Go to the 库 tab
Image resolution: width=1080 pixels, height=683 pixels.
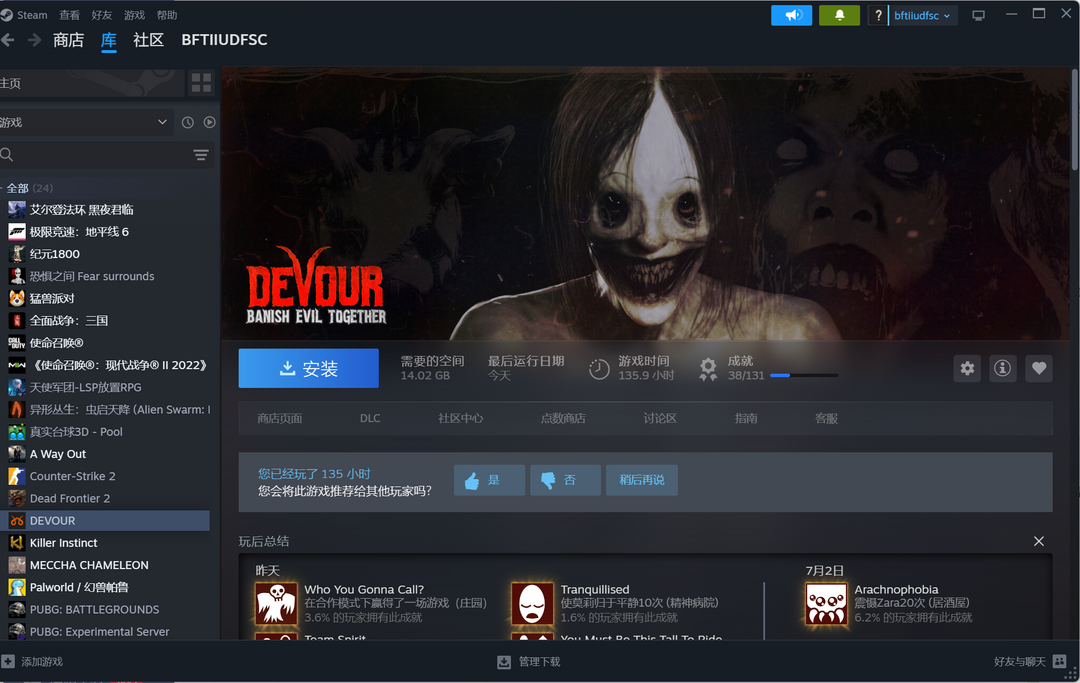coord(109,40)
